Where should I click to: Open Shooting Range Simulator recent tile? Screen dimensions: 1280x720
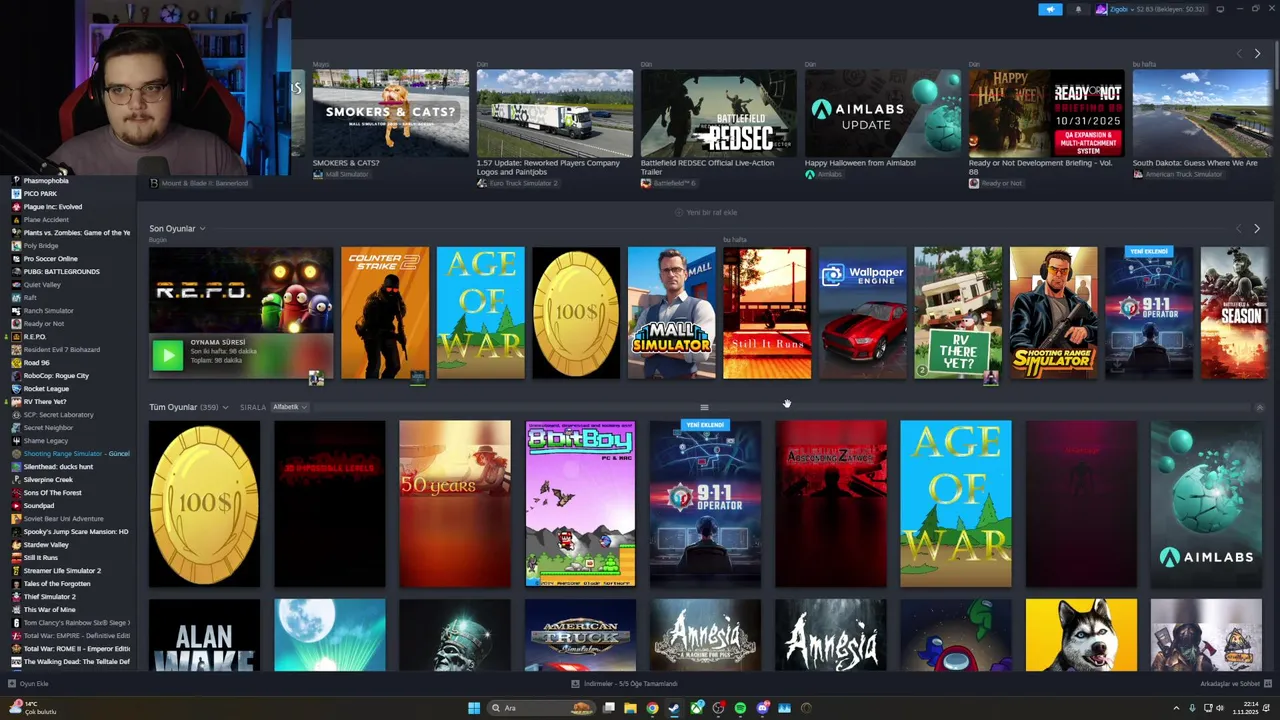pyautogui.click(x=1054, y=313)
